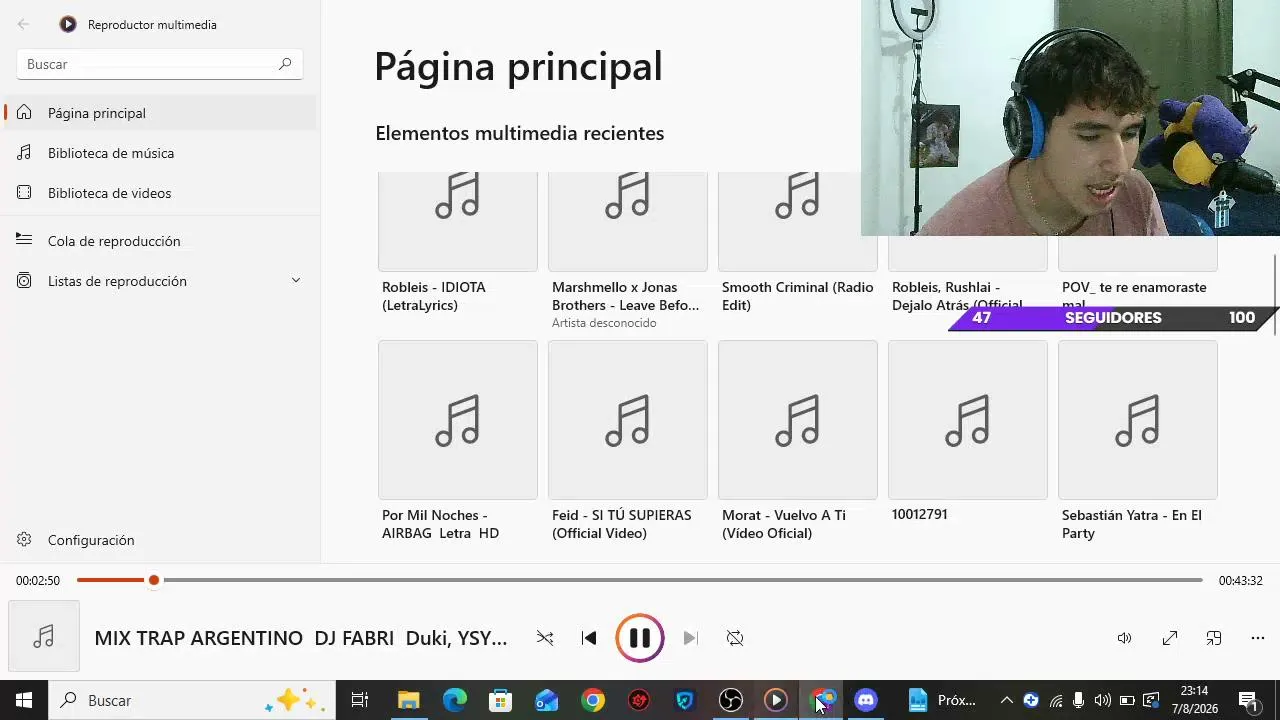Click the Por Mil Noches - AIRBAG title
This screenshot has width=1280, height=720.
click(440, 524)
